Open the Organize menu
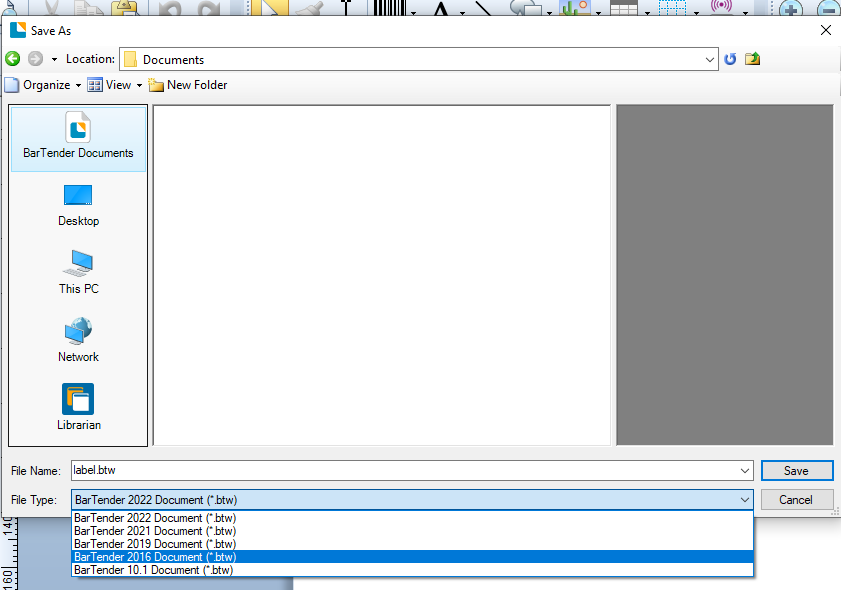Image resolution: width=841 pixels, height=590 pixels. point(43,85)
